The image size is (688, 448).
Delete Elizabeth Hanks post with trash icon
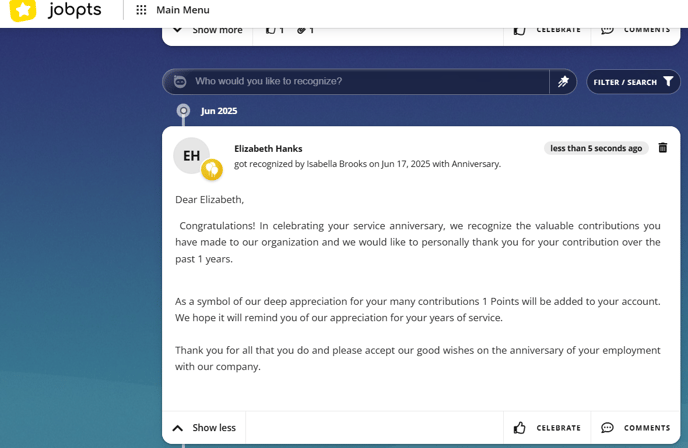pyautogui.click(x=663, y=148)
